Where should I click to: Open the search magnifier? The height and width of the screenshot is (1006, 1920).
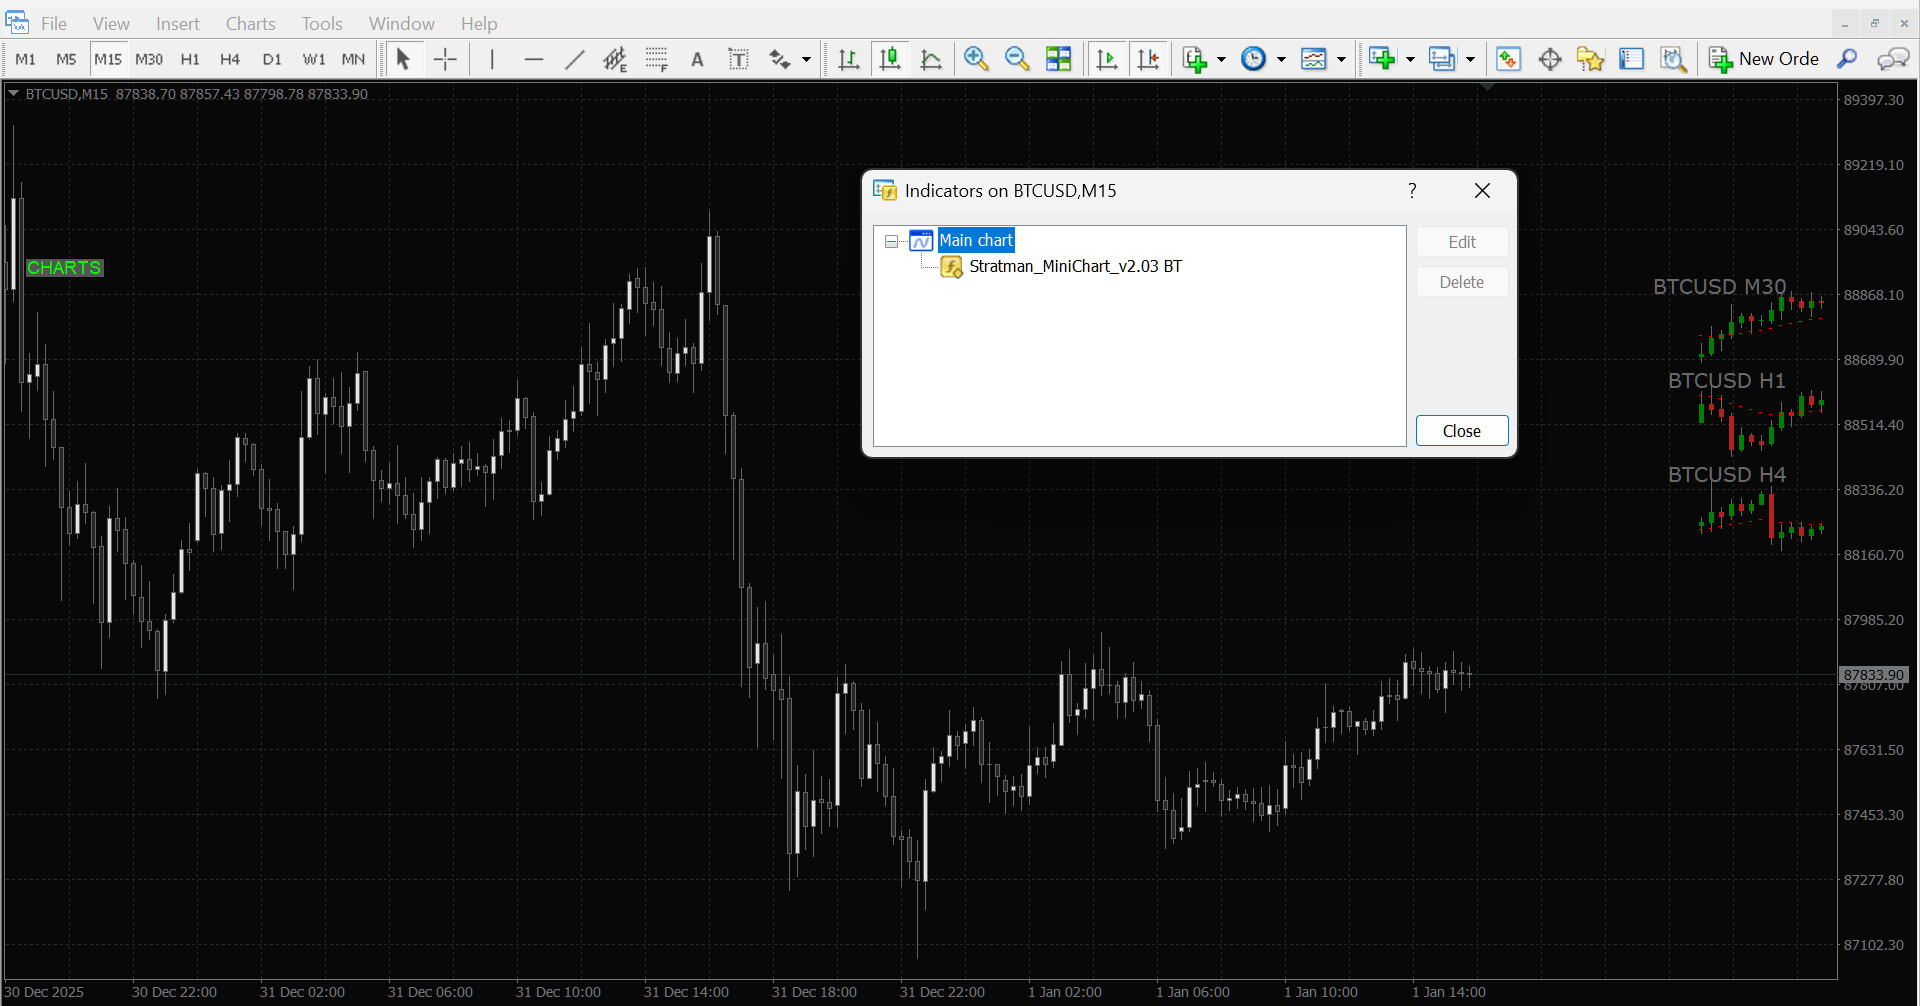(x=1847, y=59)
